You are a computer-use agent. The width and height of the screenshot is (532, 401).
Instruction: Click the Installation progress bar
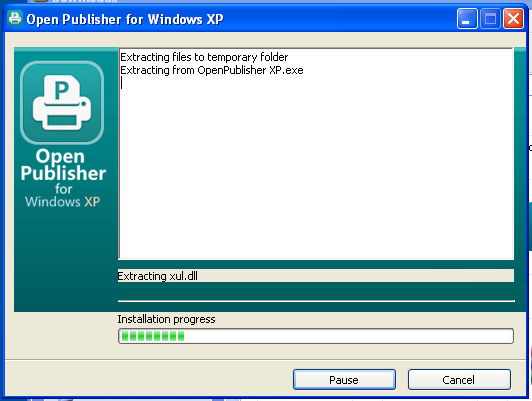(316, 336)
